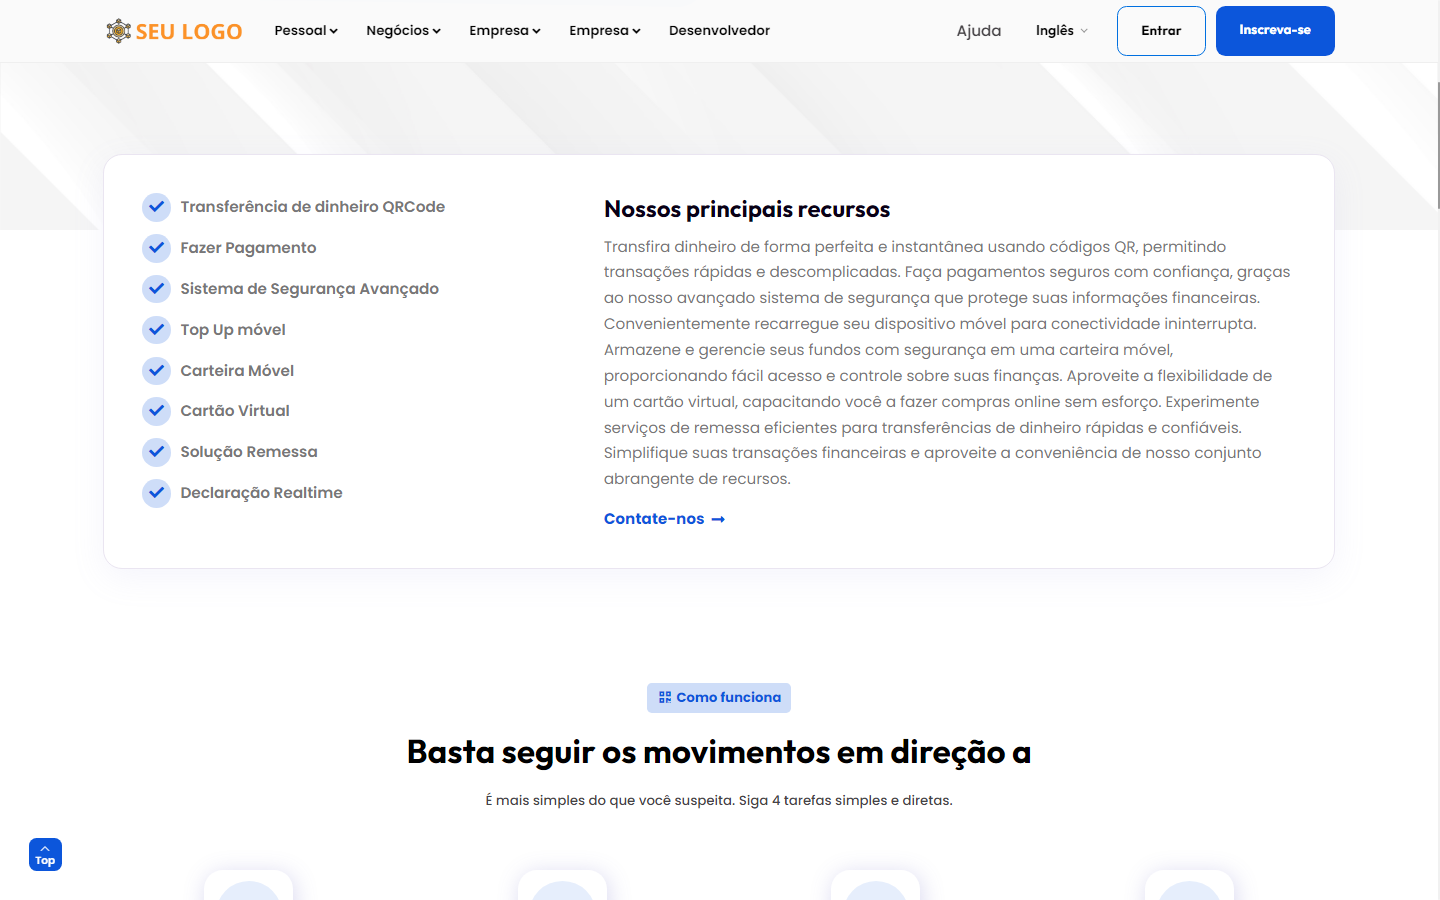Open the Inglês language selector
The image size is (1440, 900).
click(1061, 31)
